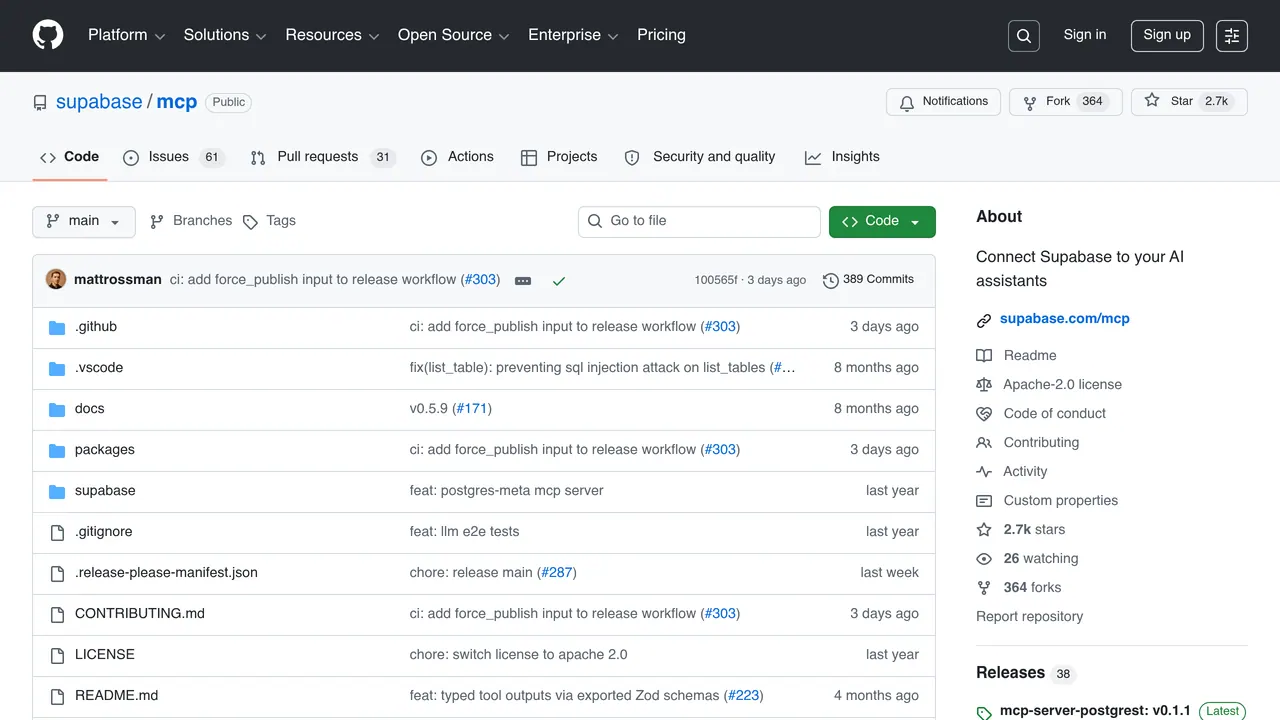Open commit hash 100565f
The width and height of the screenshot is (1280, 720).
(x=716, y=280)
